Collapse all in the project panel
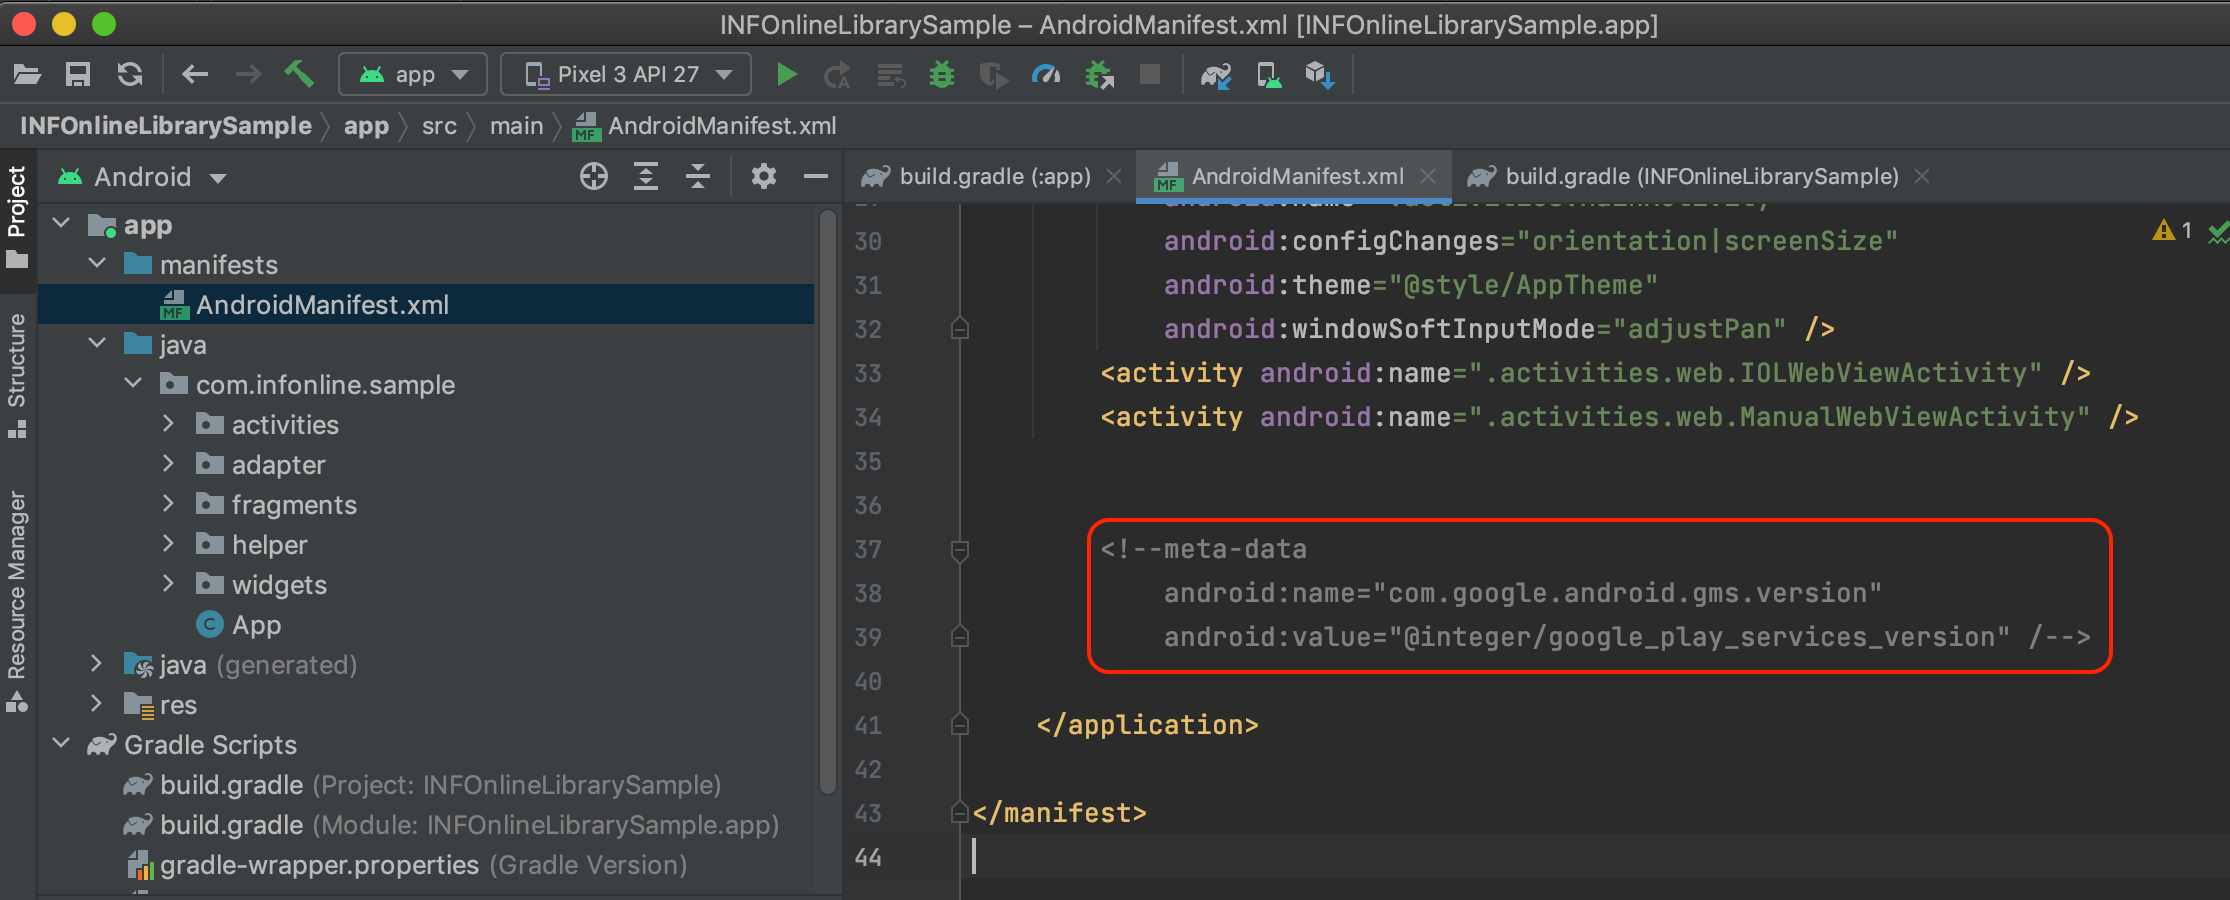Screen dimensions: 2230x900 (698, 177)
